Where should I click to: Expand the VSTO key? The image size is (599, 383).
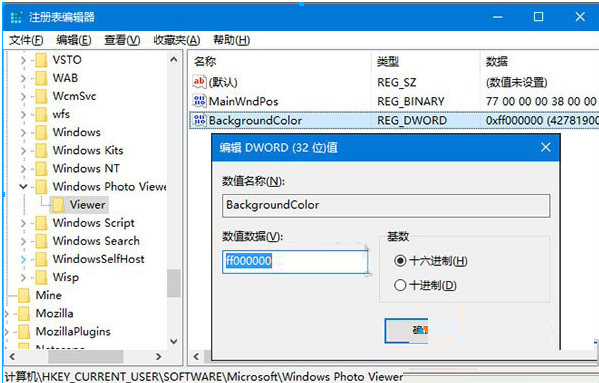(x=23, y=60)
